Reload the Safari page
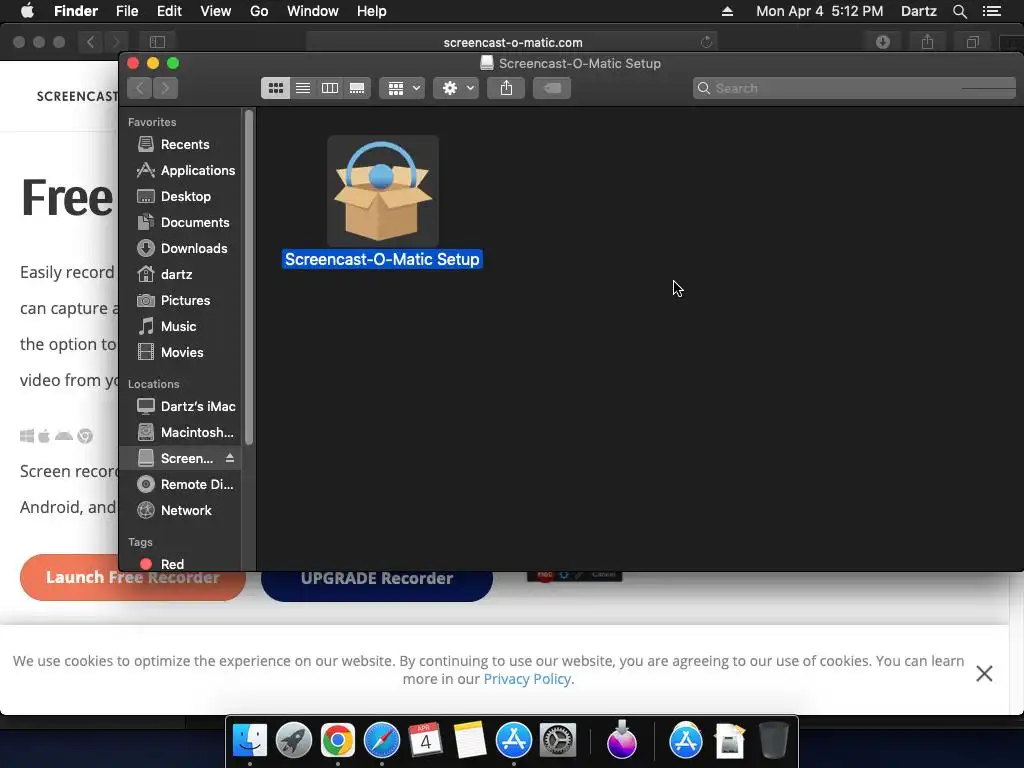Image resolution: width=1024 pixels, height=768 pixels. coord(706,42)
